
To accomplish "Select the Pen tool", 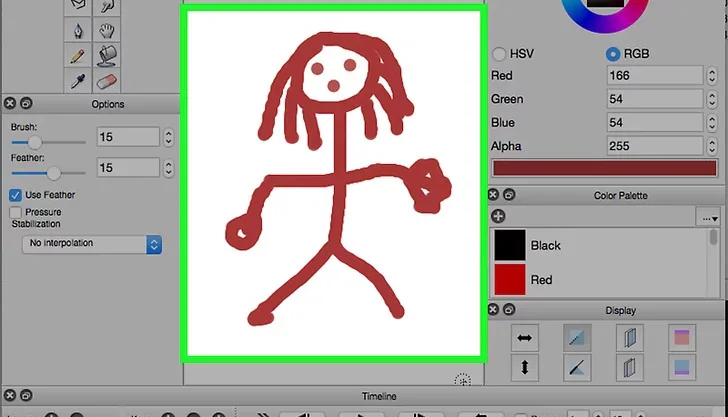I will coord(78,31).
